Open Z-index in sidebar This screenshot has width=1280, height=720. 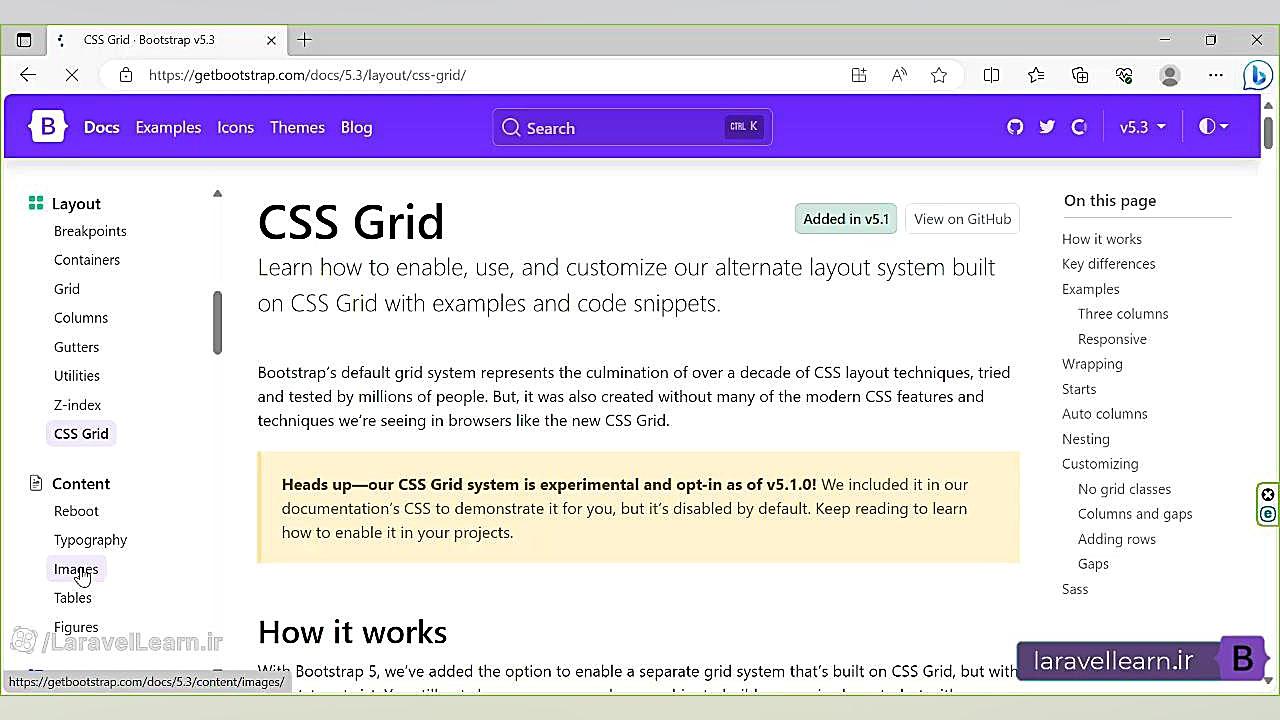tap(77, 405)
